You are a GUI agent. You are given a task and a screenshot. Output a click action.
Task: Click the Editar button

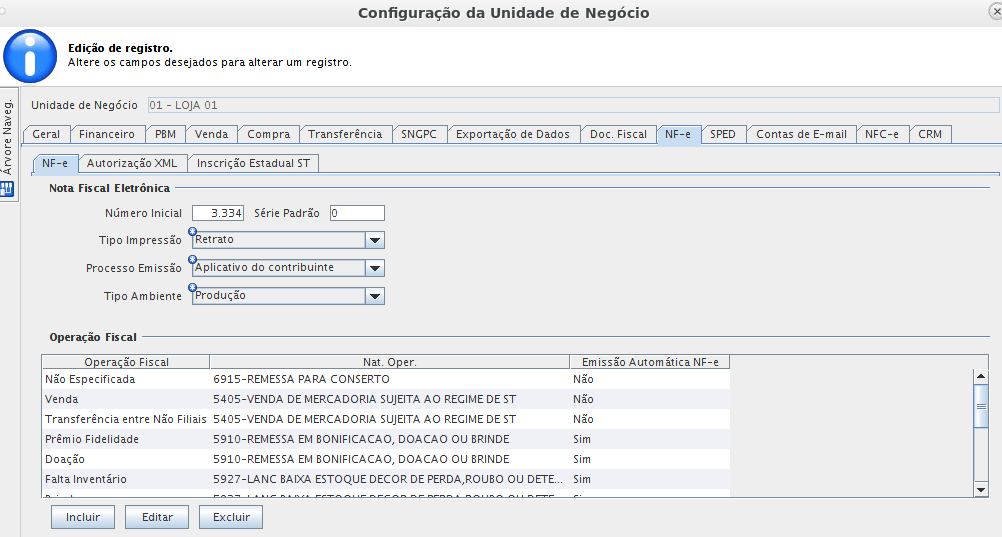(157, 517)
